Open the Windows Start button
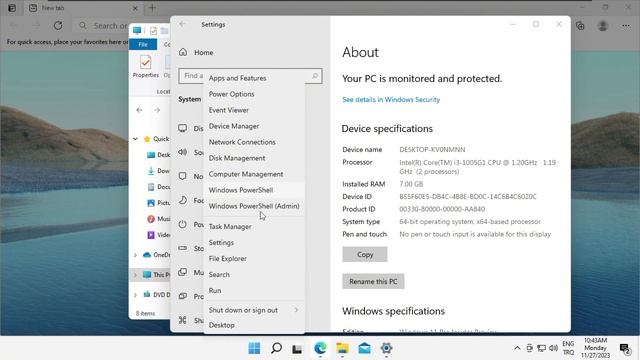The height and width of the screenshot is (360, 640). [x=254, y=348]
